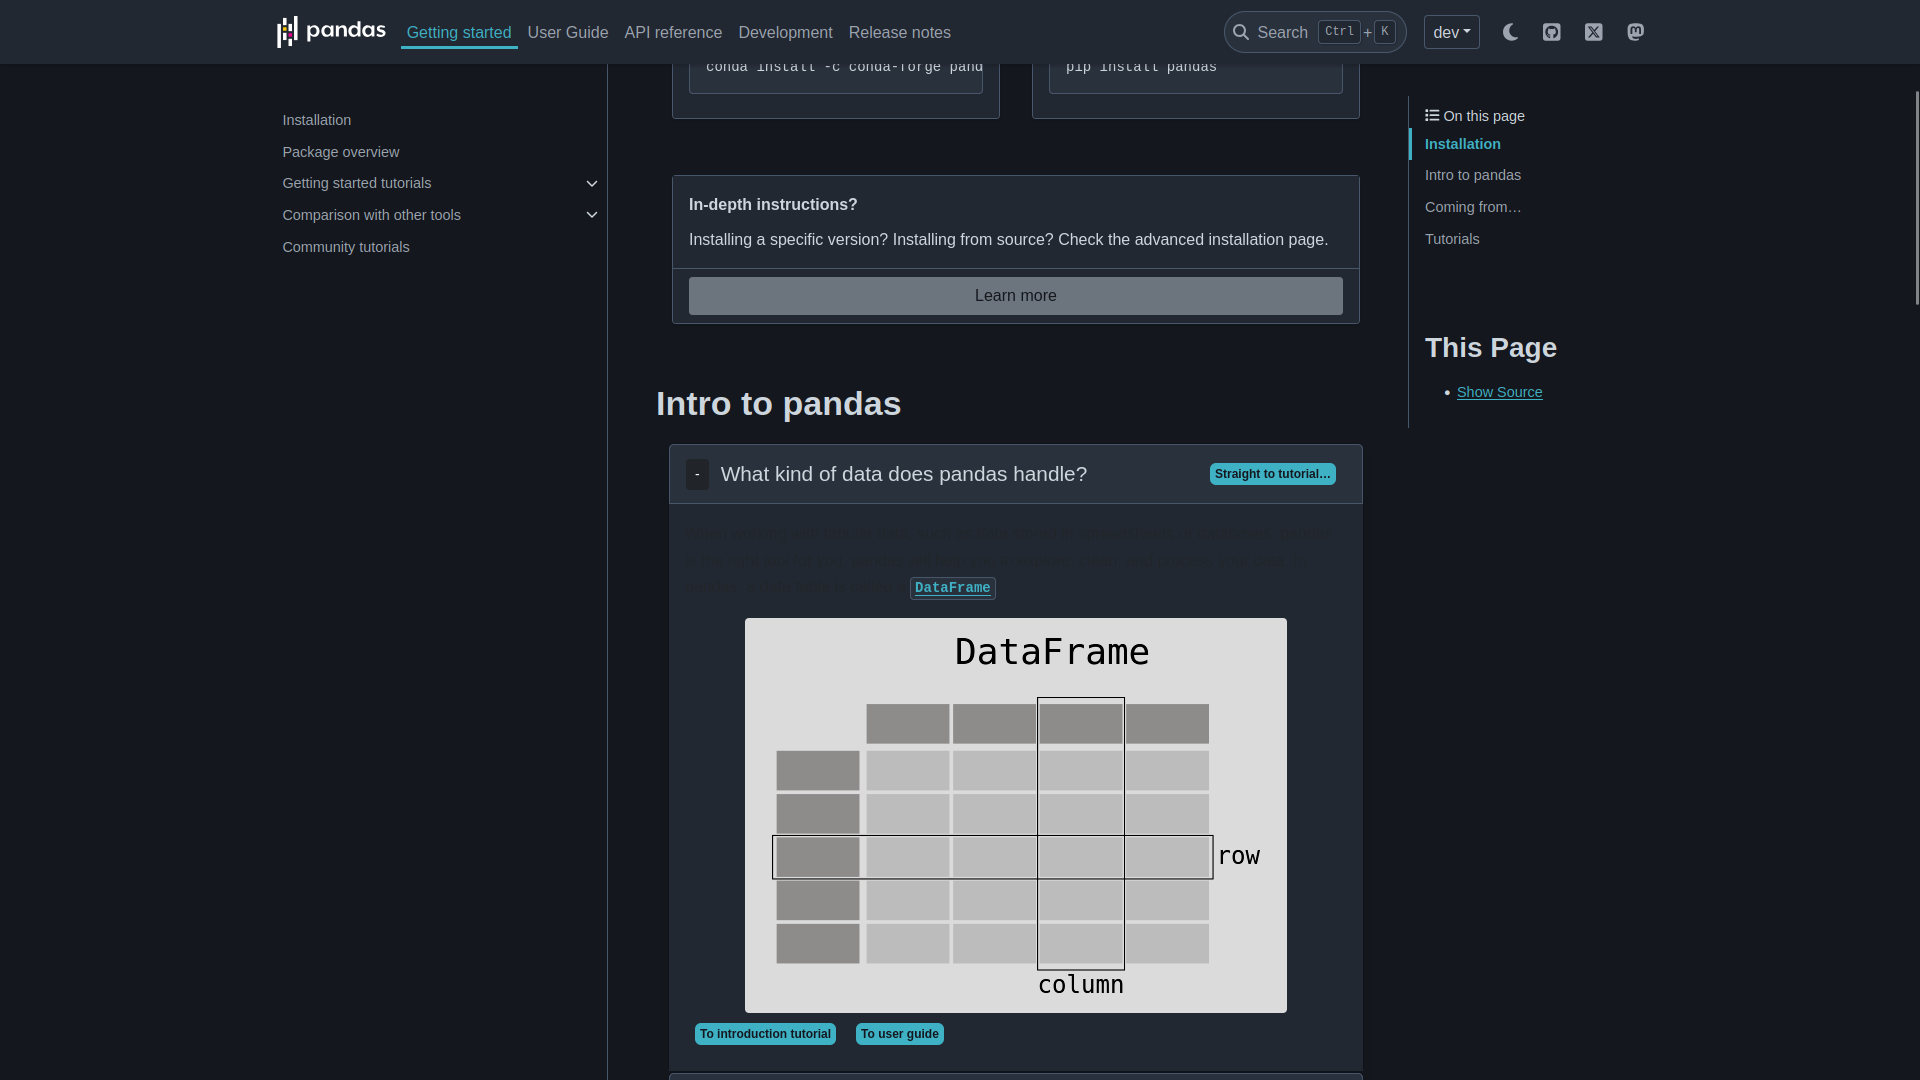Screen dimensions: 1920x1080
Task: Open the dev version dropdown
Action: pos(1452,32)
